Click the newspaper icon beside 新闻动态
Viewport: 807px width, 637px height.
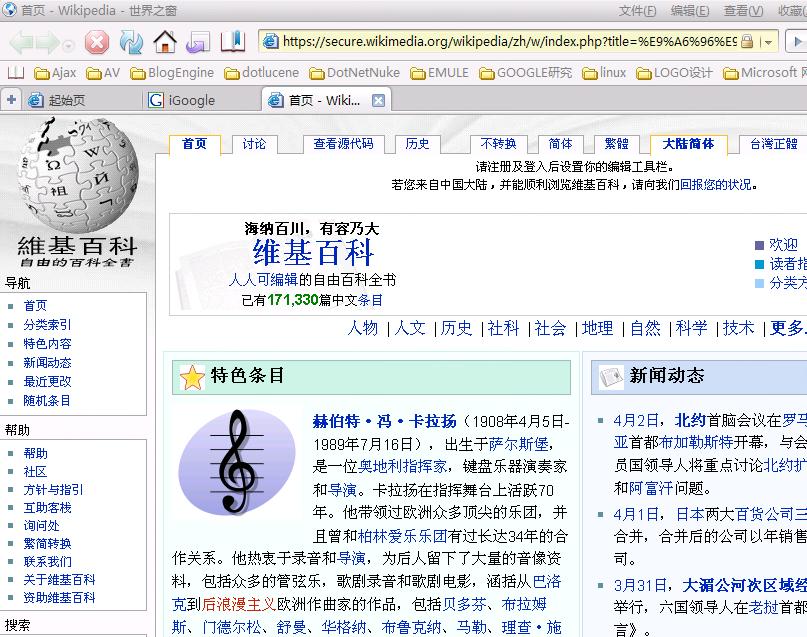click(x=611, y=377)
